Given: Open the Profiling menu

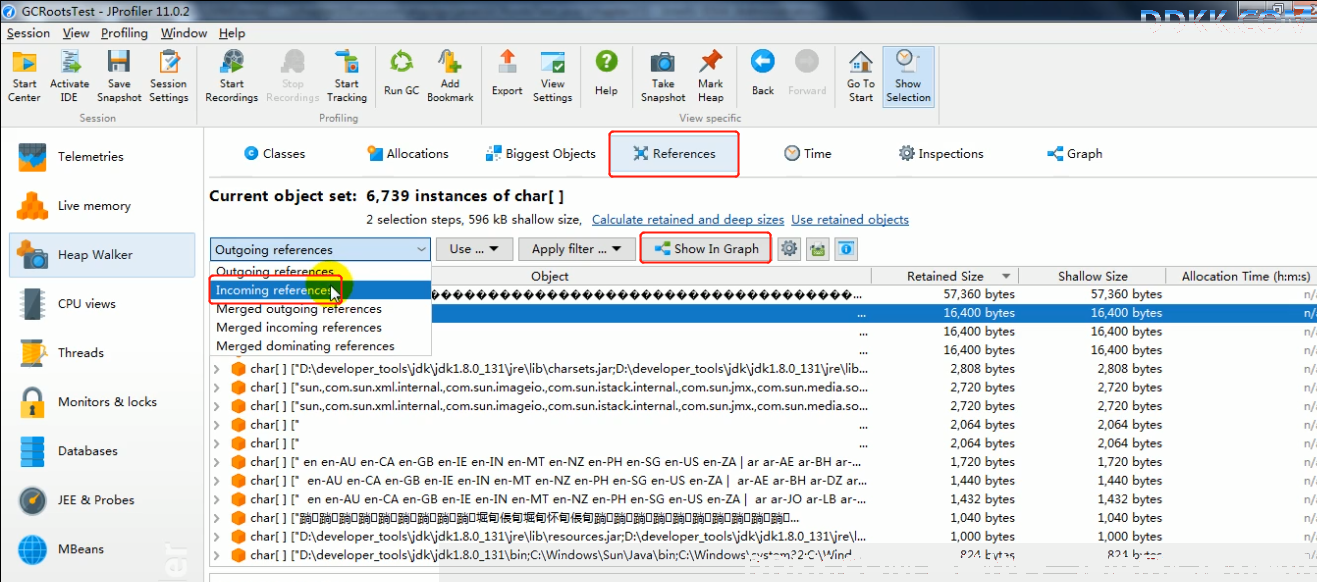Looking at the screenshot, I should coord(125,33).
